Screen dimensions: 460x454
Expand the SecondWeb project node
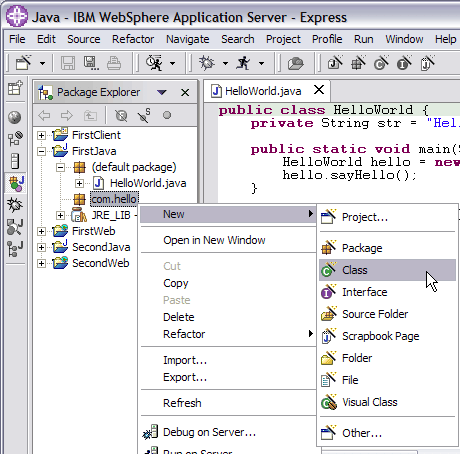(x=41, y=263)
